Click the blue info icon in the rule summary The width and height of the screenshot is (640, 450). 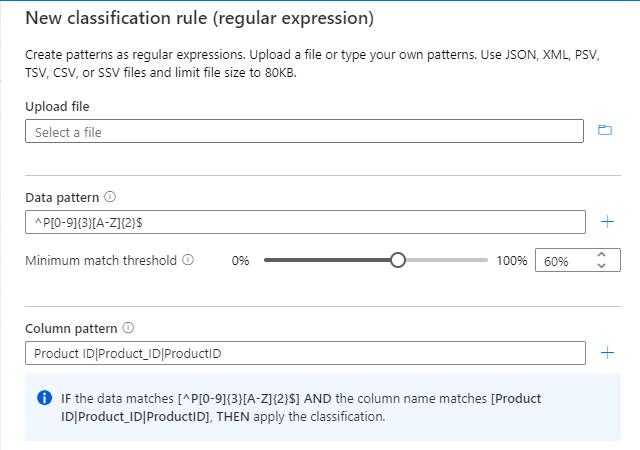[44, 397]
